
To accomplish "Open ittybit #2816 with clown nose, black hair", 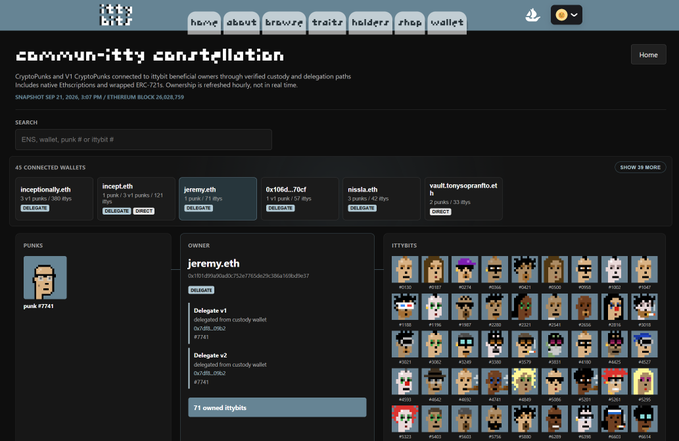I will [x=614, y=307].
